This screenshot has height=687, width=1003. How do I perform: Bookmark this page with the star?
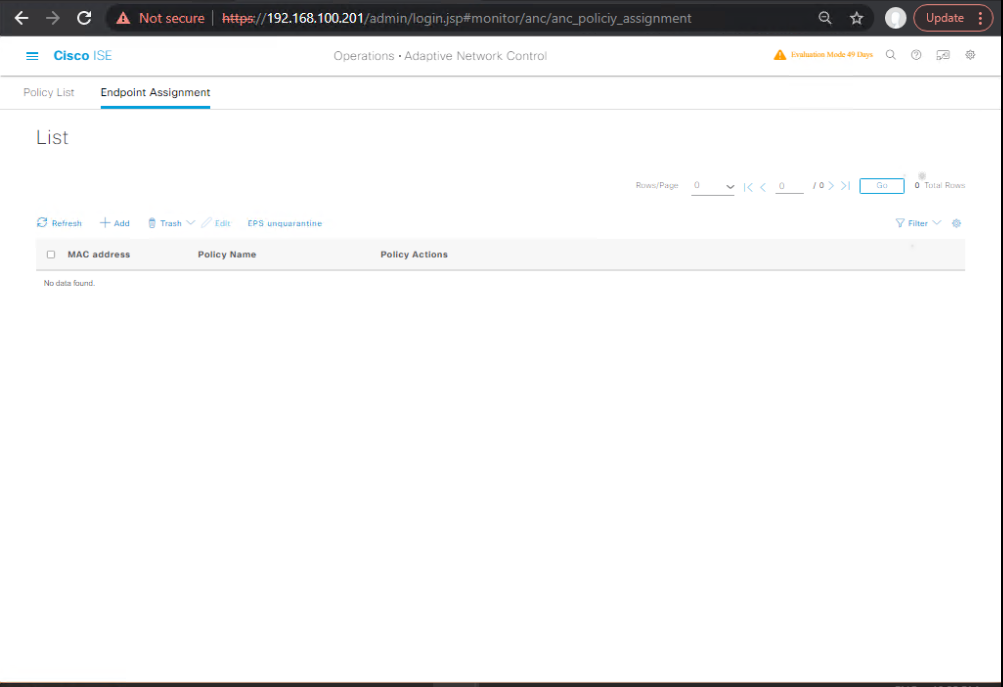tap(857, 18)
